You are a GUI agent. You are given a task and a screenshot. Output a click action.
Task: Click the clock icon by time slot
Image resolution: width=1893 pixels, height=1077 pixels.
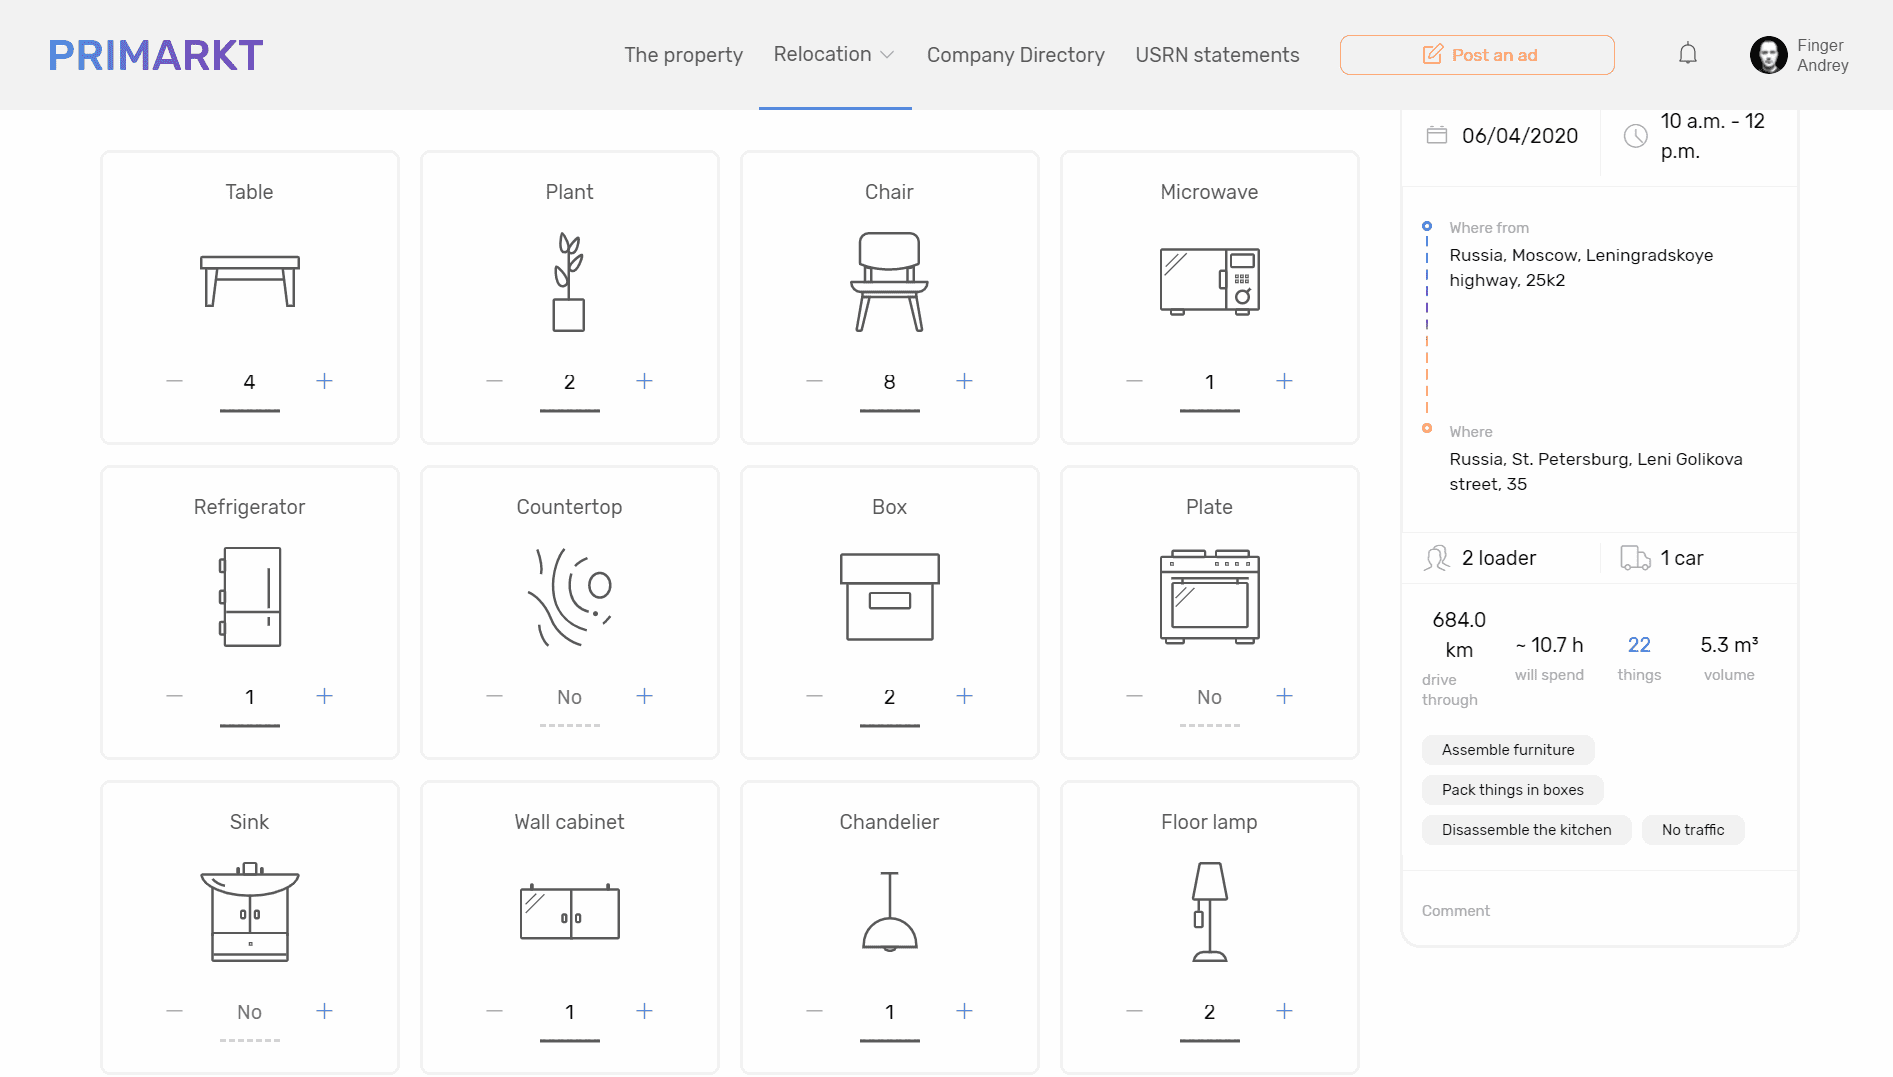(x=1635, y=136)
